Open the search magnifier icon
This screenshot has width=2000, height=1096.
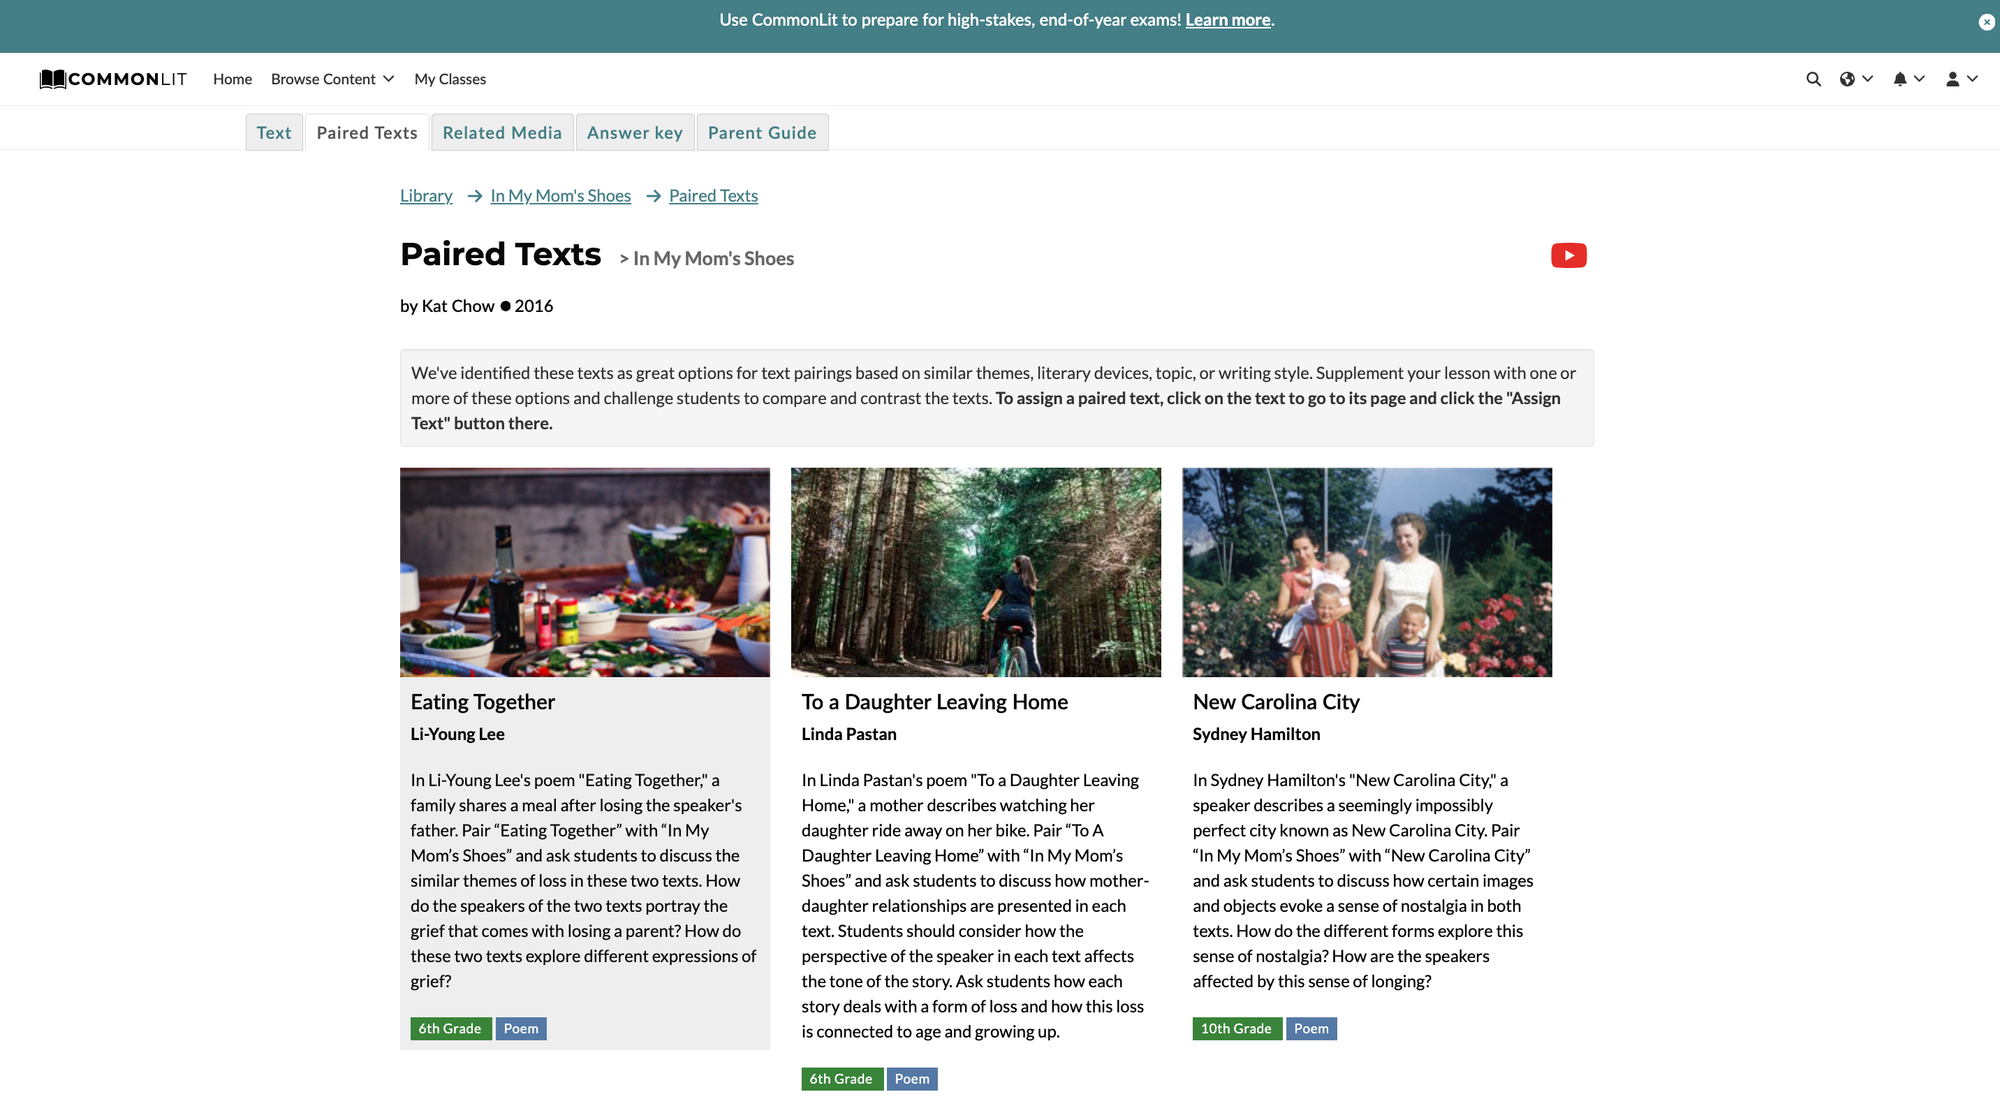(x=1813, y=79)
